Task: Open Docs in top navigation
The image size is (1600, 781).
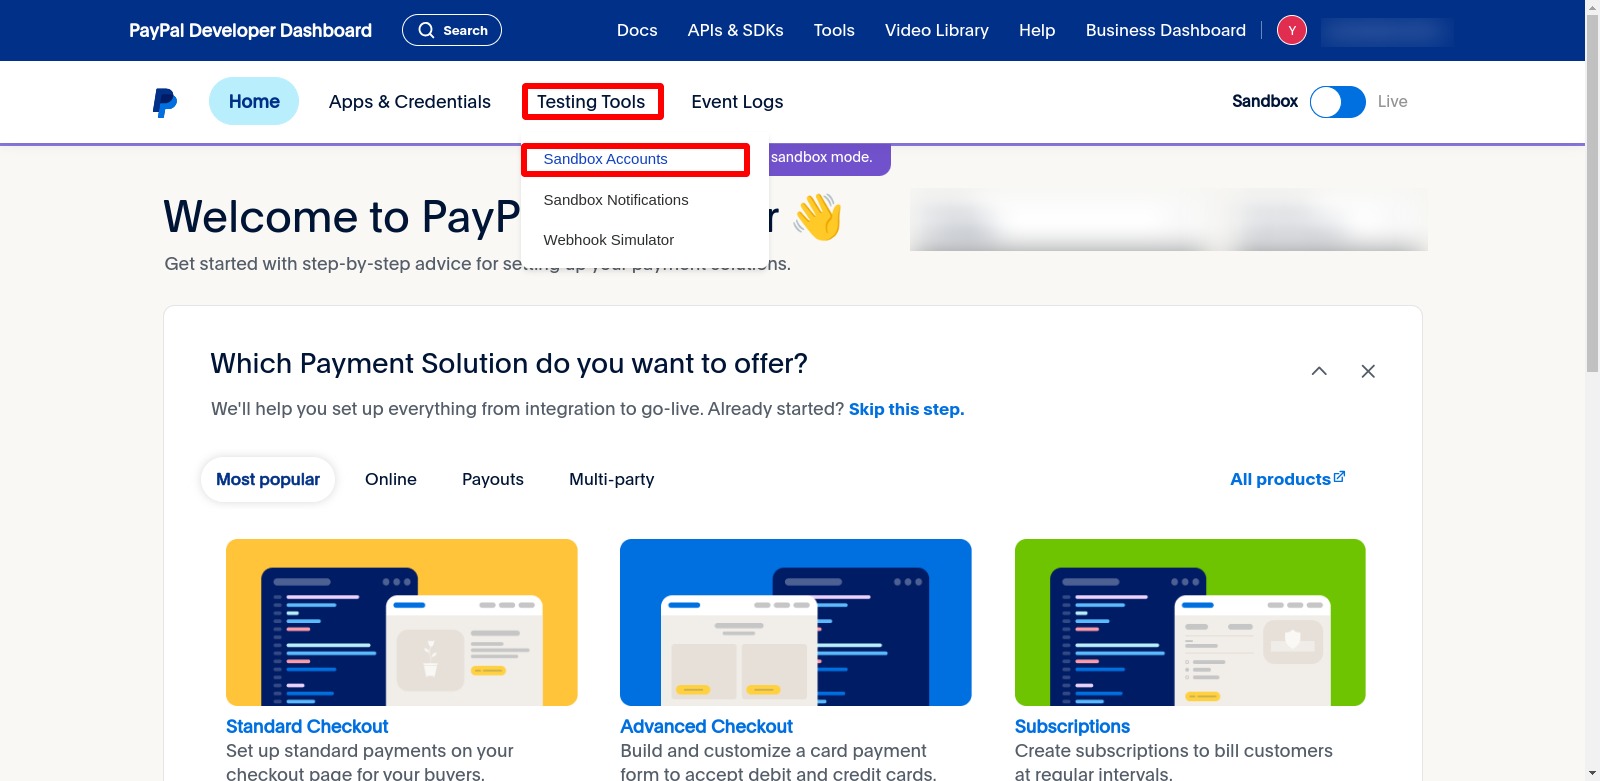Action: [x=637, y=30]
